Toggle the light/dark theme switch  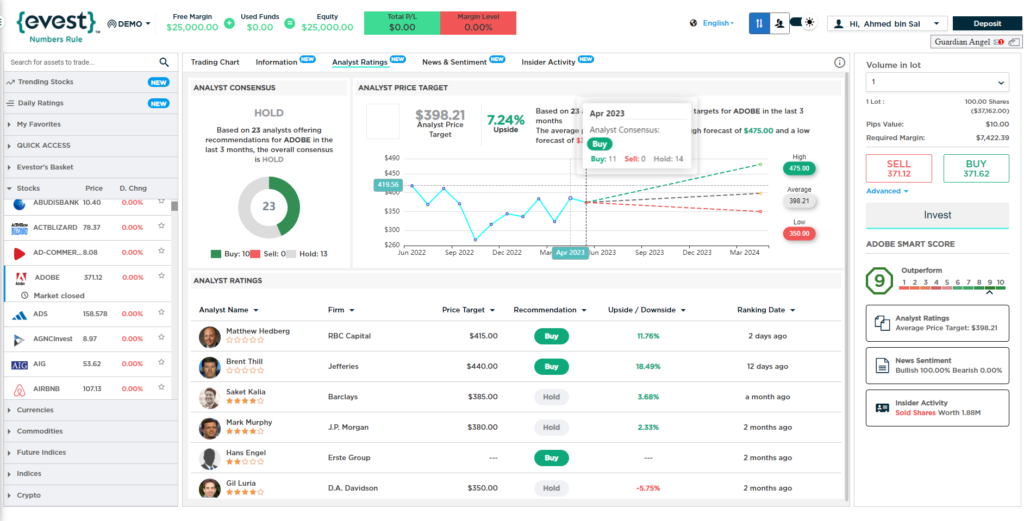[x=803, y=23]
